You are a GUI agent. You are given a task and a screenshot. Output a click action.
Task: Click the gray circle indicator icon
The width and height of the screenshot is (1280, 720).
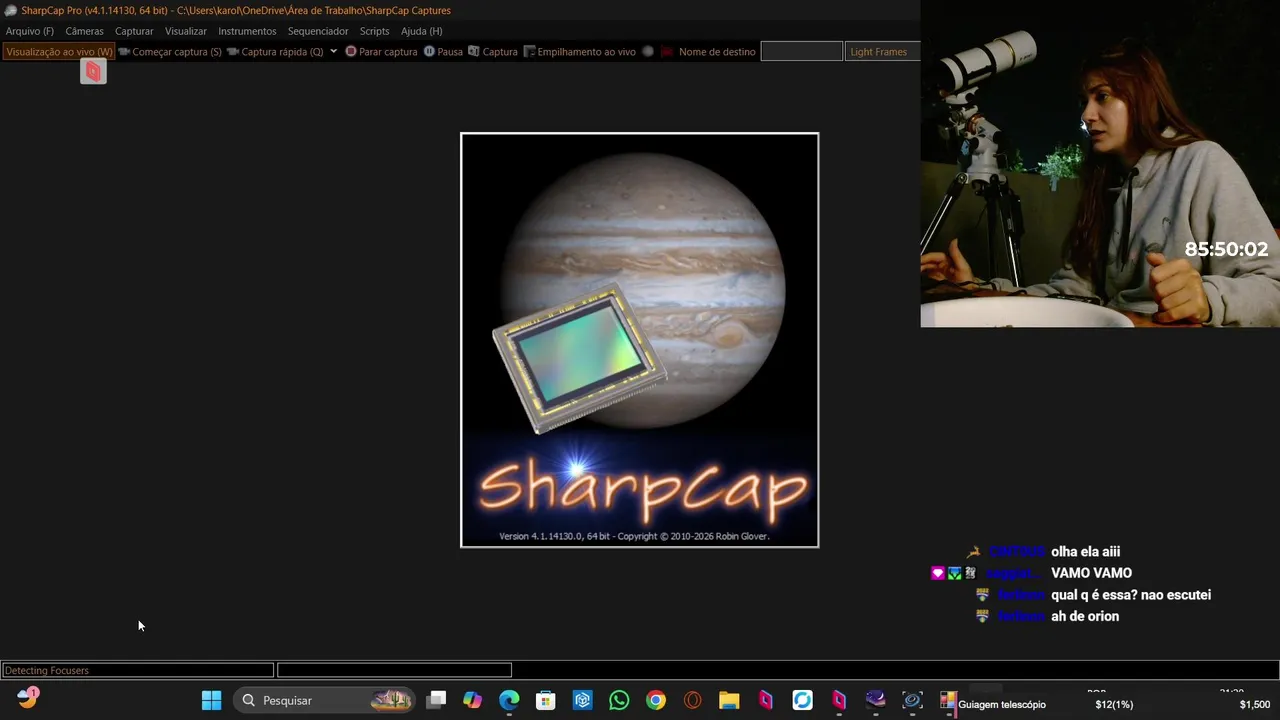point(648,52)
